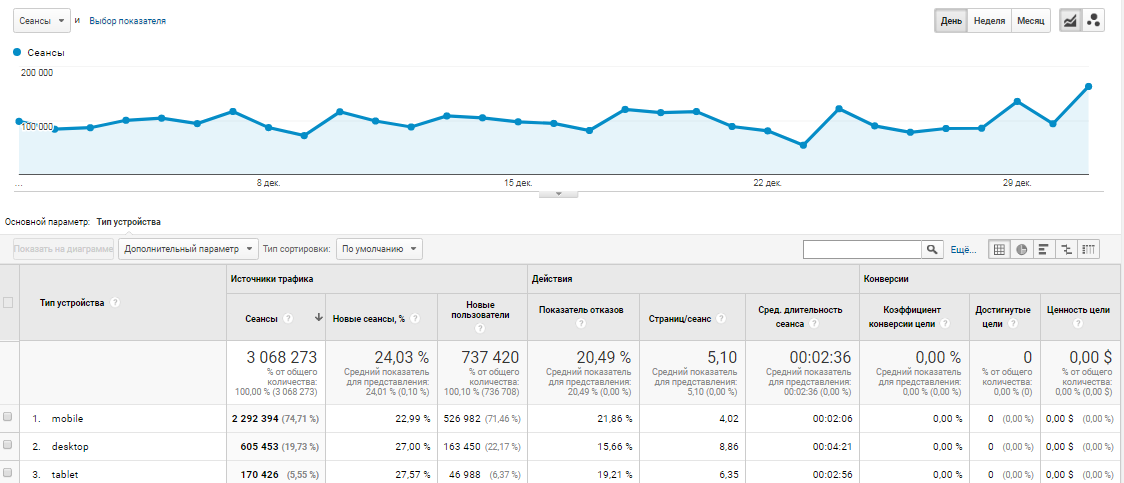Open Дополнительный параметр dropdown

187,248
